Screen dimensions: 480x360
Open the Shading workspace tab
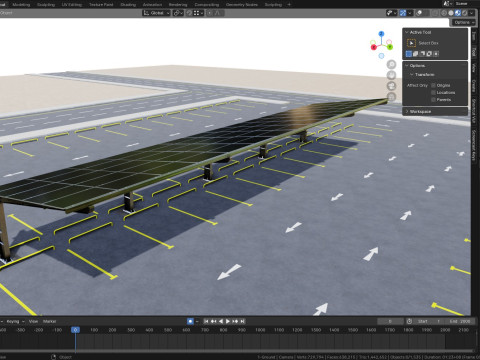pyautogui.click(x=128, y=5)
